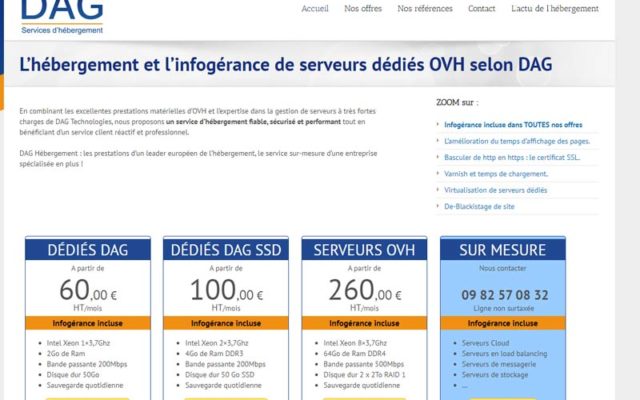Select the SERVEURS OVH plan header

click(x=364, y=249)
